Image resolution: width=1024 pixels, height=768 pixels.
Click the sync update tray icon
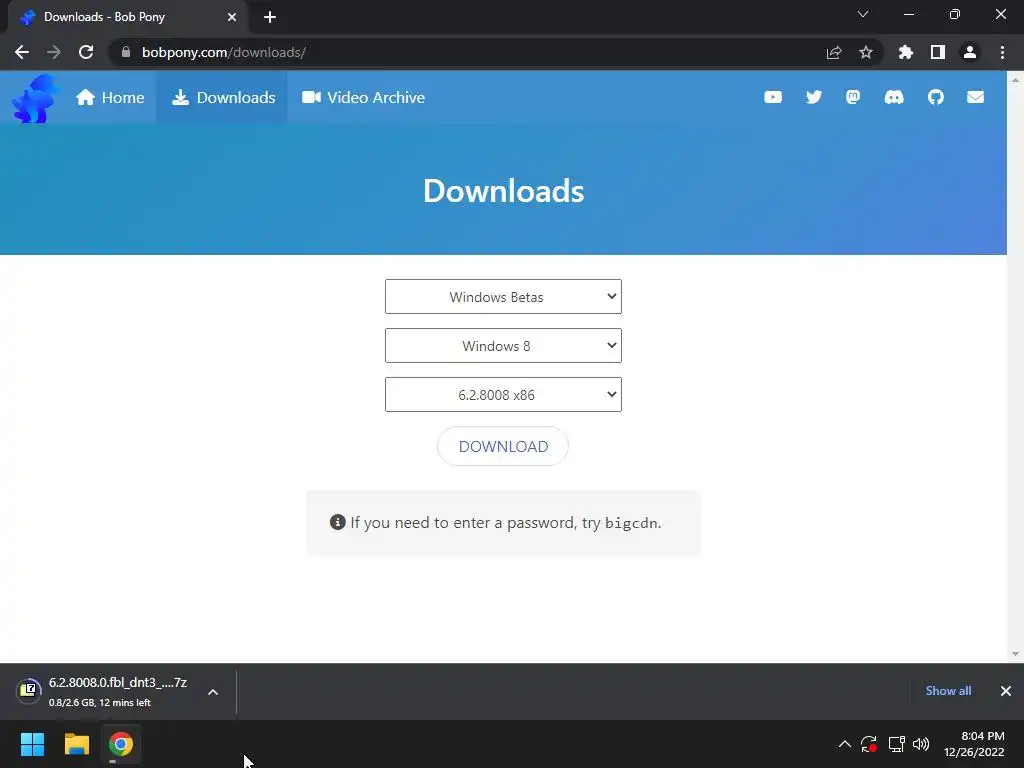click(869, 744)
